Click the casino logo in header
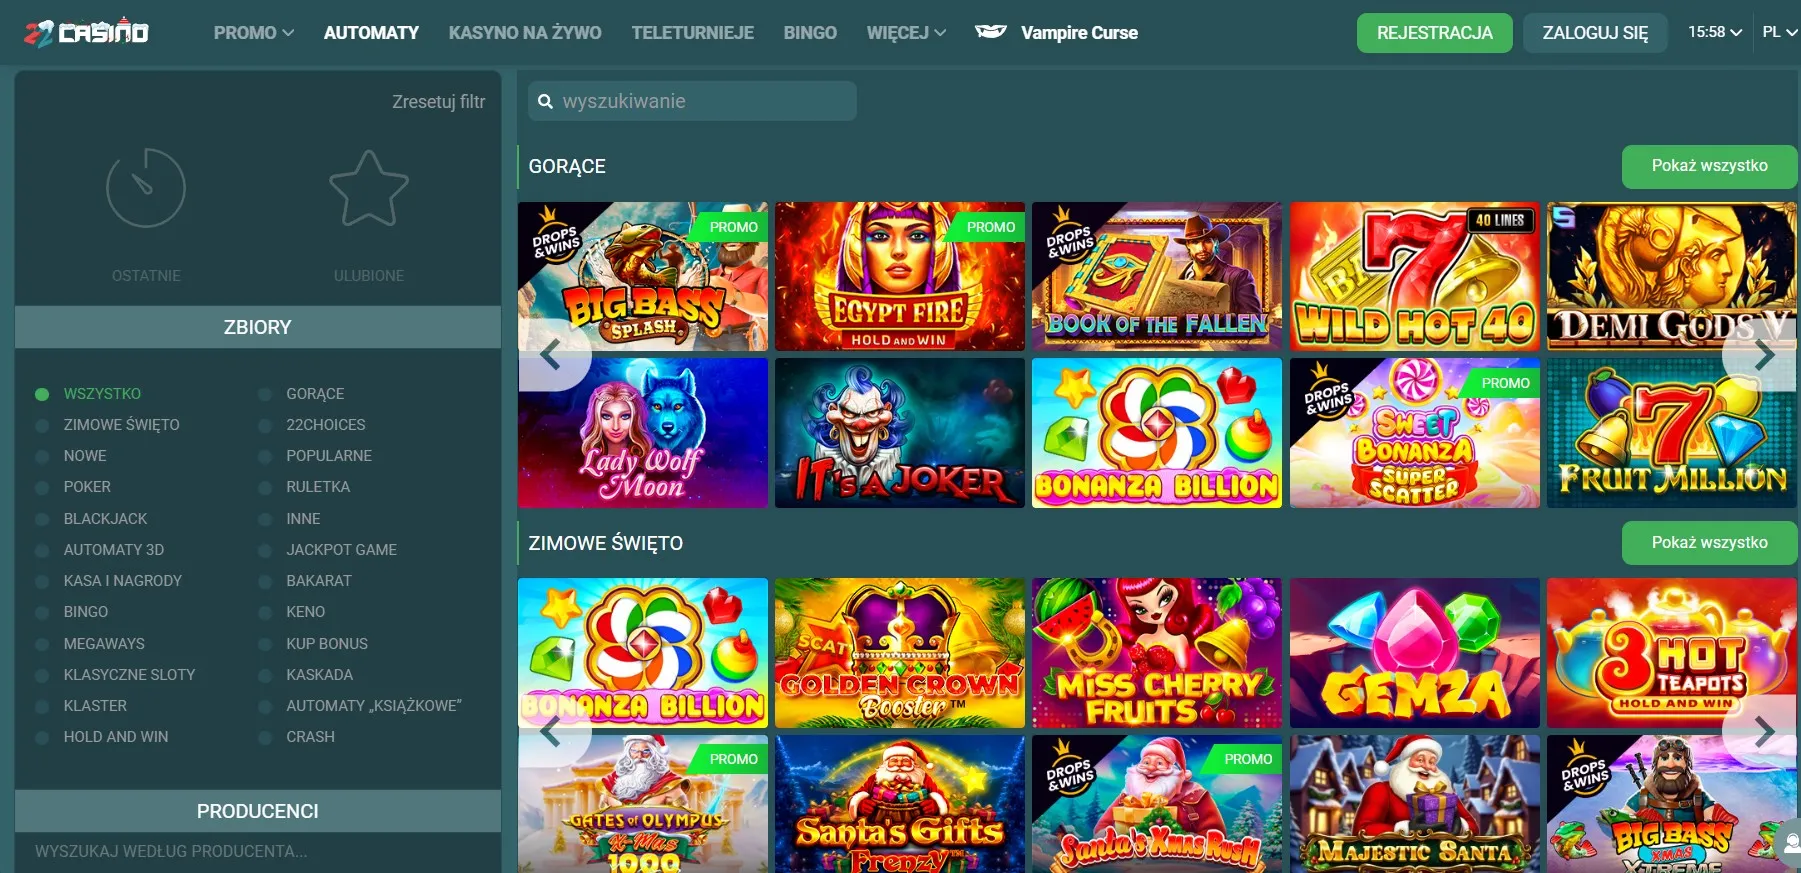The image size is (1801, 873). point(86,32)
